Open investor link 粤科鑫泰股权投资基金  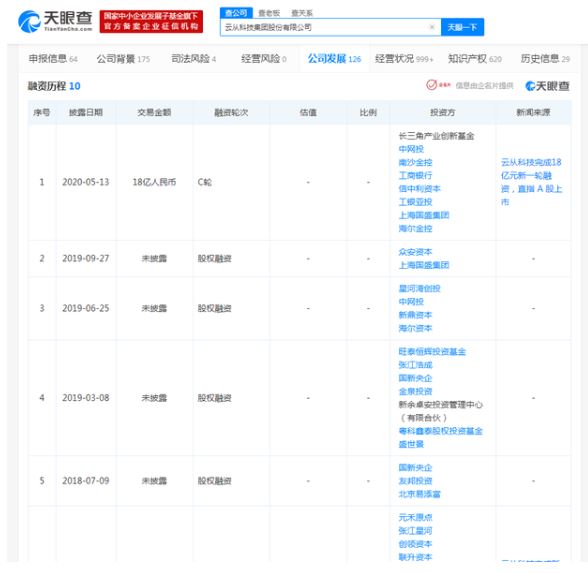440,431
